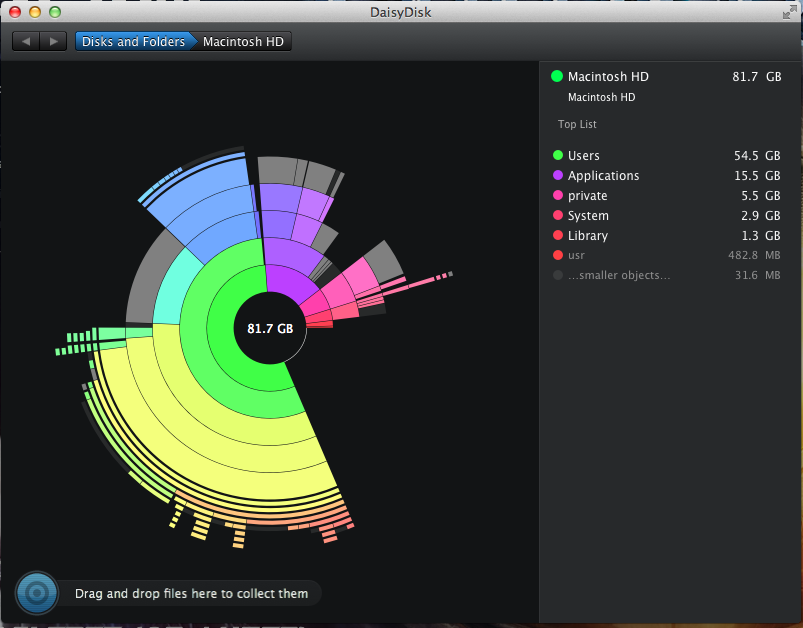This screenshot has width=803, height=628.
Task: Click the dot beside System
Action: pos(558,215)
